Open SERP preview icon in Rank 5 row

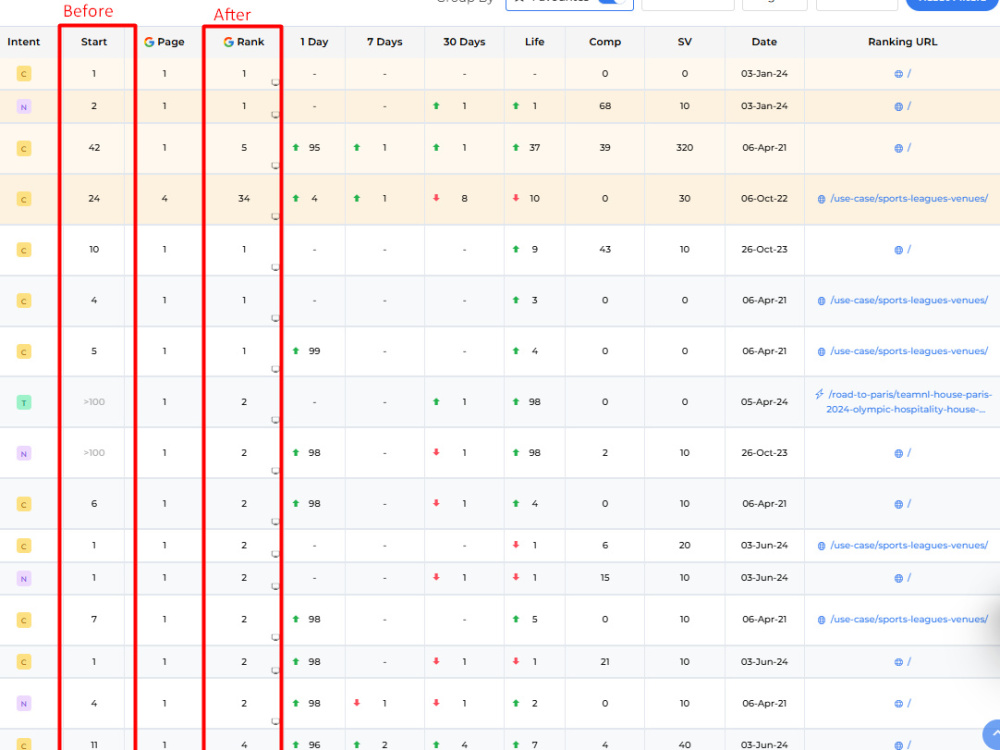(x=276, y=165)
